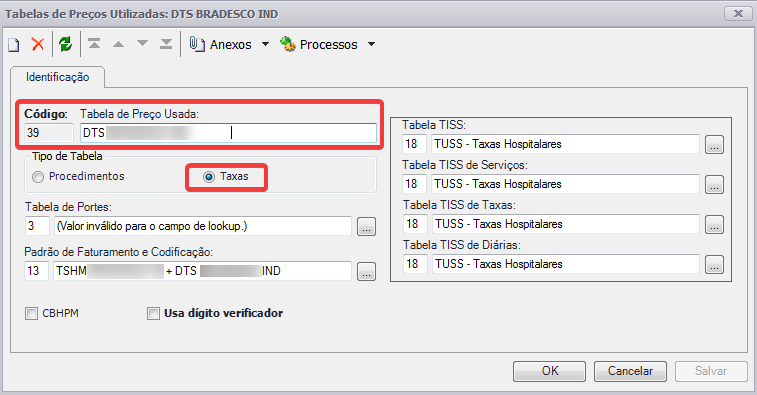Close the Tabelas de Preços Utilizadas window

pos(738,14)
